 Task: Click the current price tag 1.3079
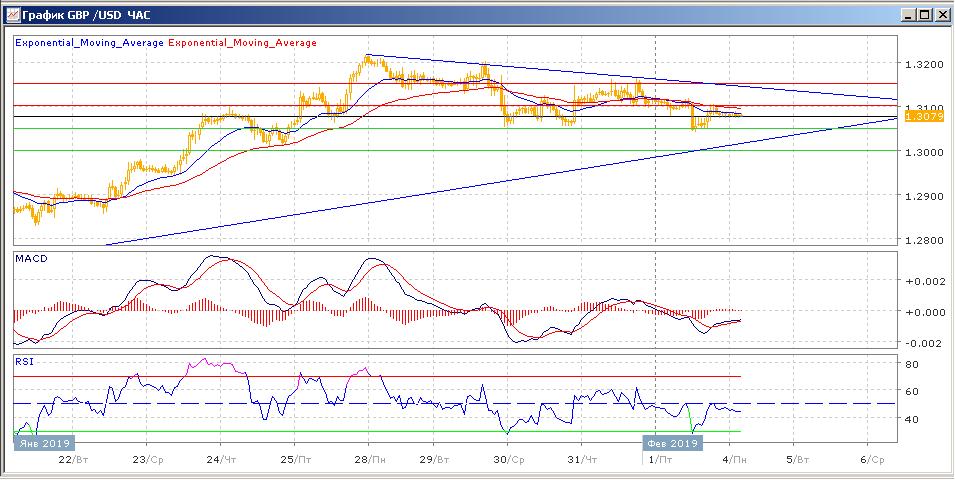click(924, 116)
